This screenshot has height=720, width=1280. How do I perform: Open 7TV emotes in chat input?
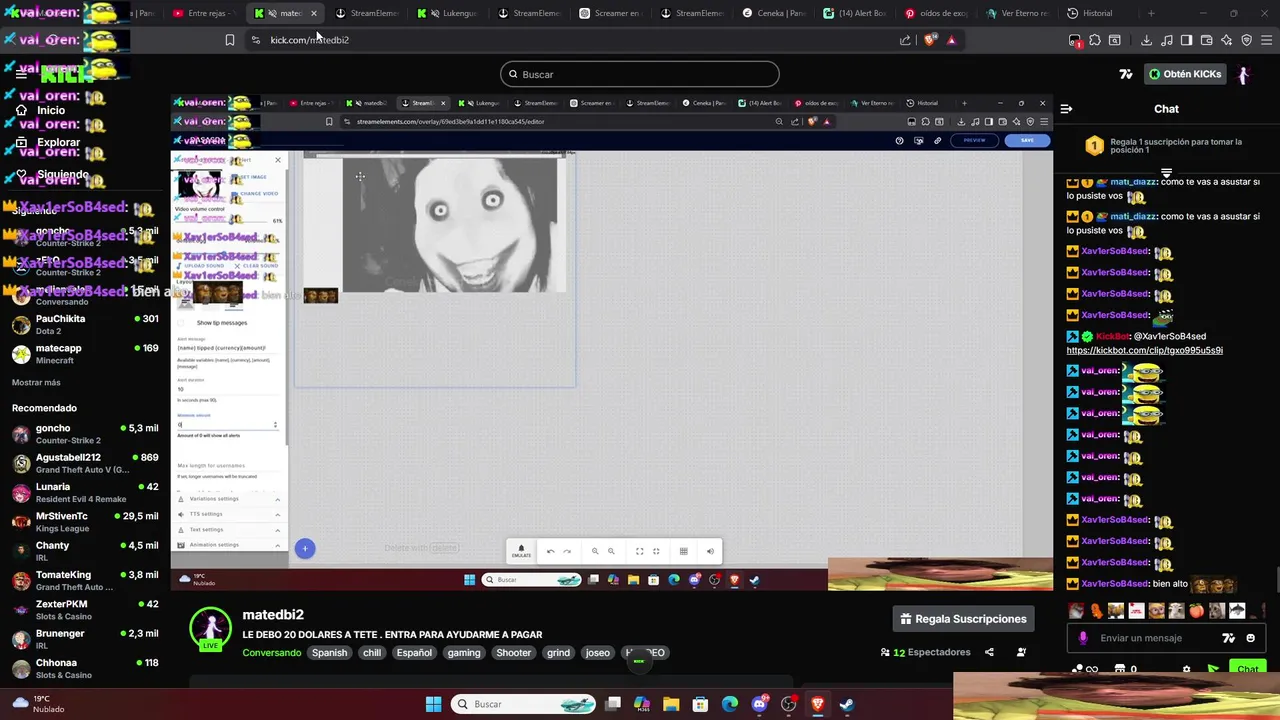click(x=1229, y=638)
